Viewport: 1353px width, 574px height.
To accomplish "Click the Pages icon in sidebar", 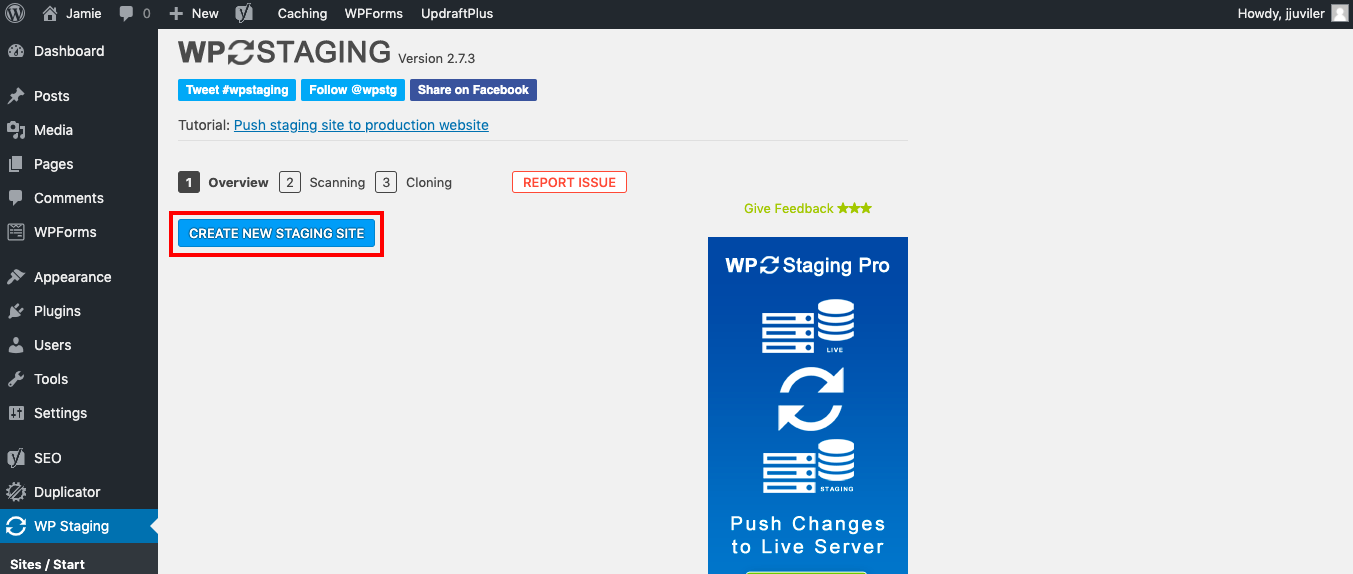I will (x=16, y=164).
